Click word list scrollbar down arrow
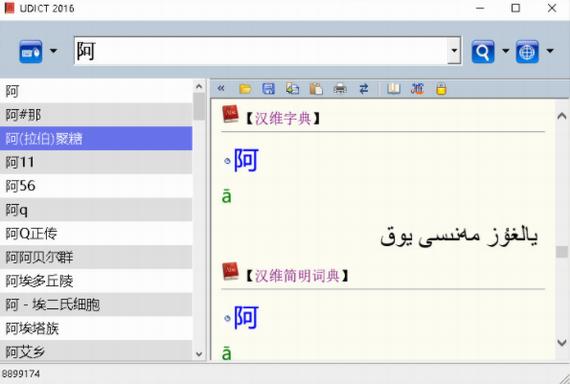Image resolution: width=570 pixels, height=384 pixels. point(199,354)
